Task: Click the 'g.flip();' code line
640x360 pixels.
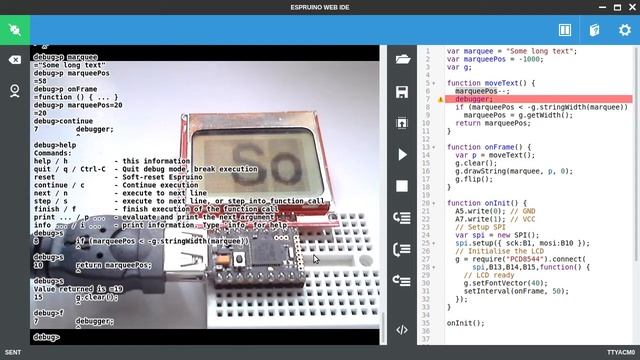Action: point(474,179)
